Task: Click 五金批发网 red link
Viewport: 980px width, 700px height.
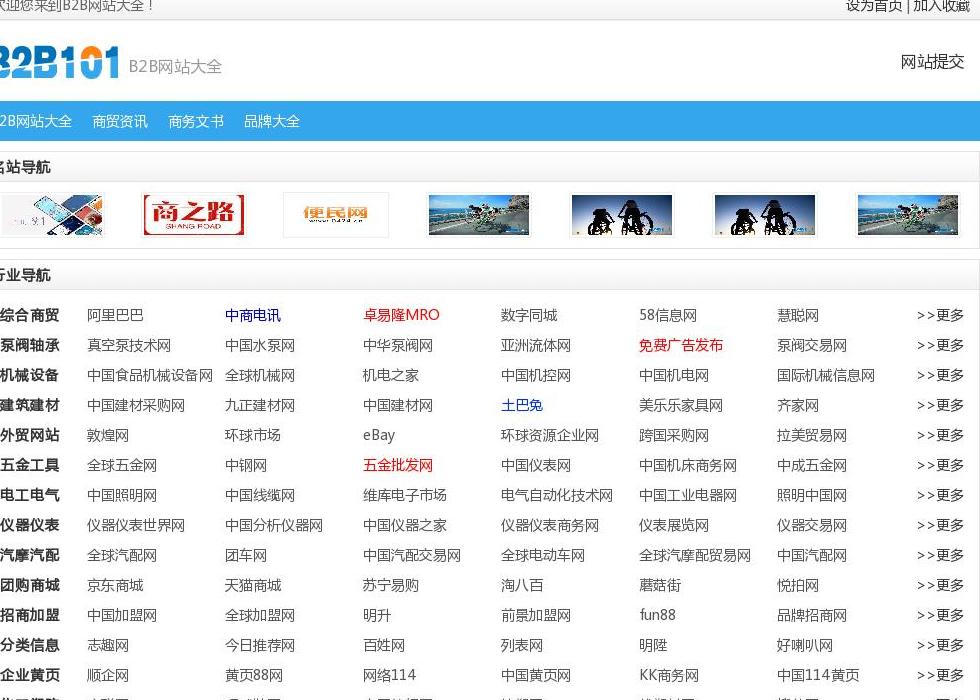Action: click(398, 465)
